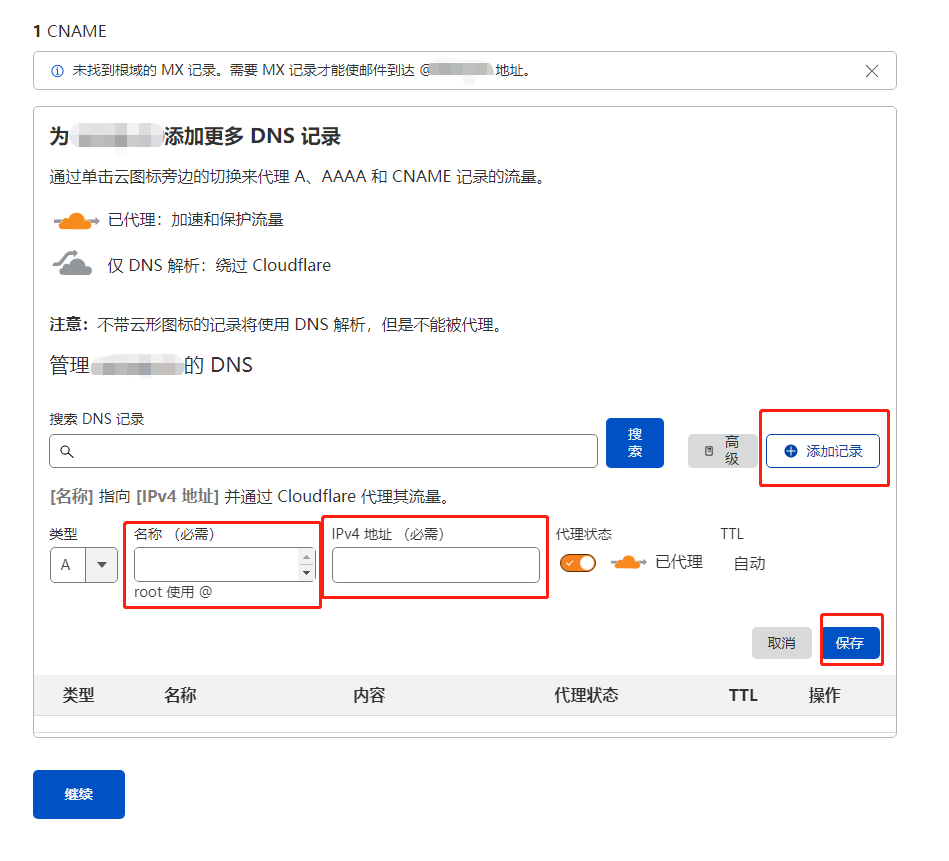Click the plus icon on 添加记录
949x861 pixels.
[x=790, y=451]
